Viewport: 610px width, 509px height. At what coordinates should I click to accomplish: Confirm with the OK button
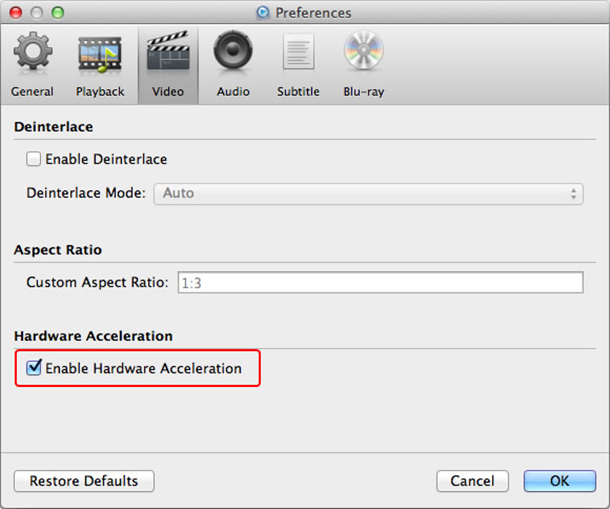(559, 481)
